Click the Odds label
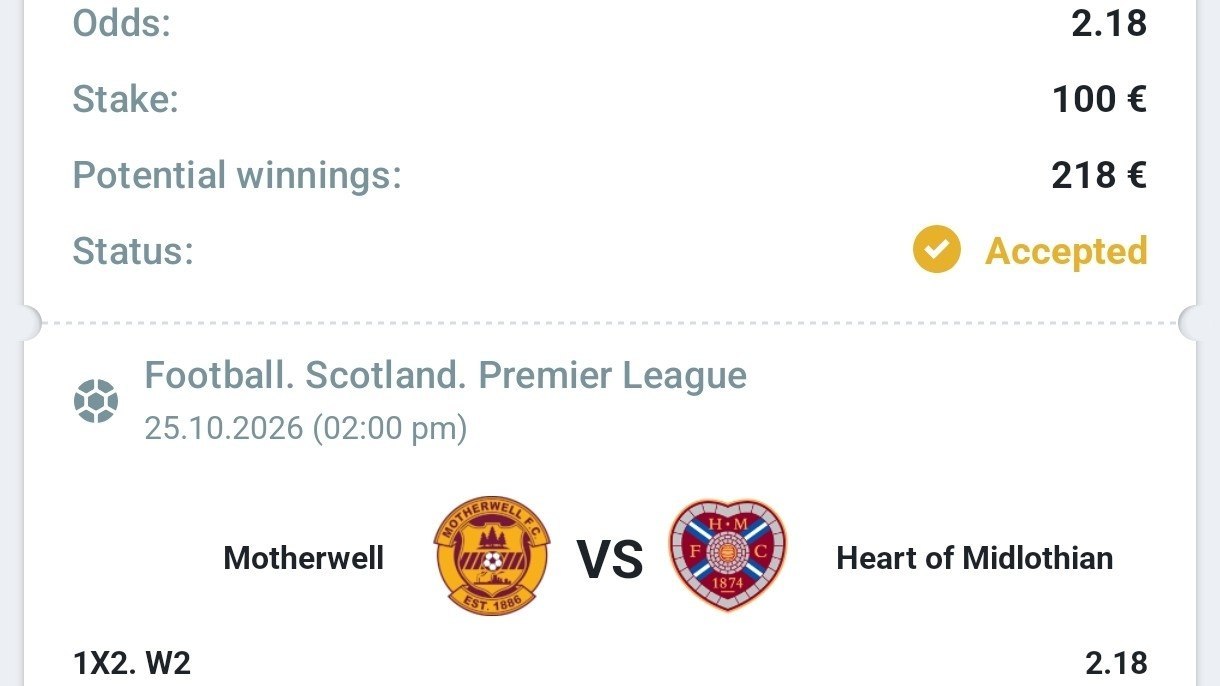The height and width of the screenshot is (686, 1220). tap(122, 23)
